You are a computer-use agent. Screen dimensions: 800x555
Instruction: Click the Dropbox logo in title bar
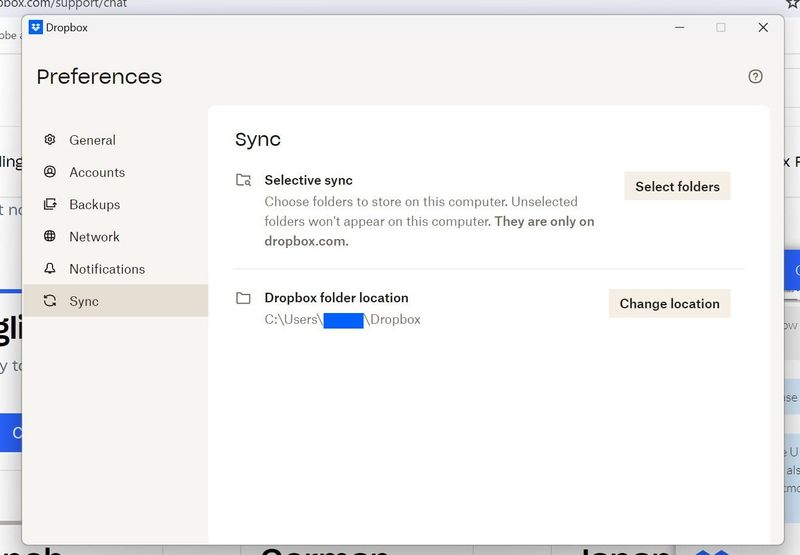pyautogui.click(x=36, y=27)
